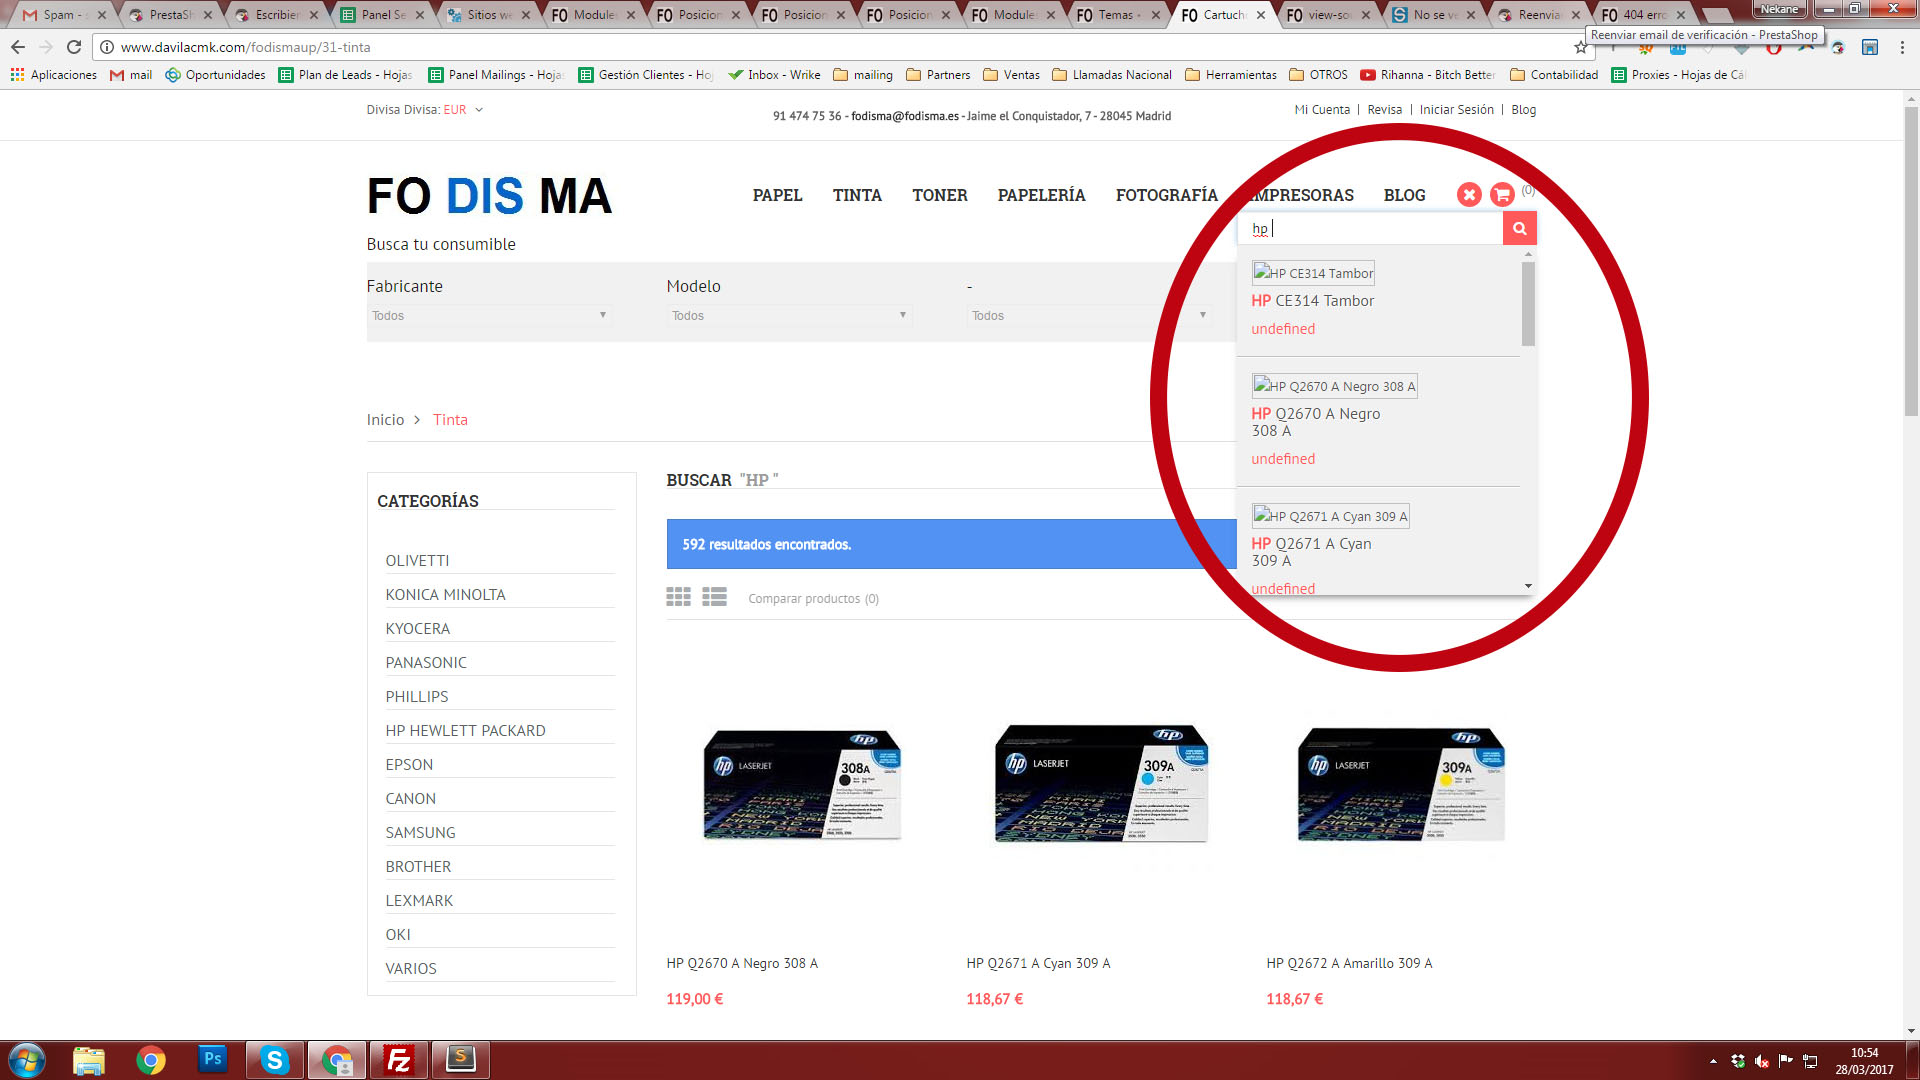Switch to list view of products
The height and width of the screenshot is (1080, 1920).
[714, 597]
